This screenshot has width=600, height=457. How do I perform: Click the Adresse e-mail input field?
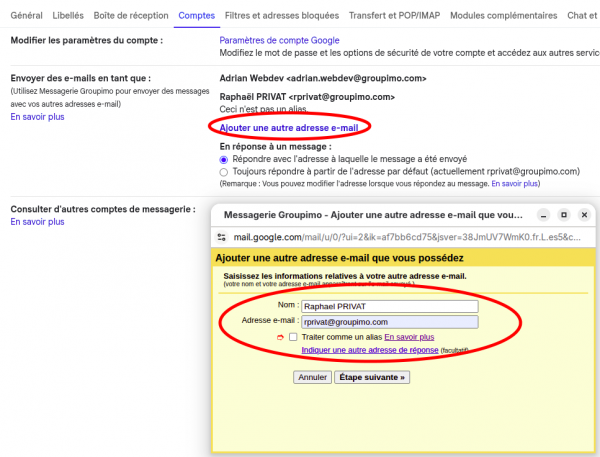point(390,322)
